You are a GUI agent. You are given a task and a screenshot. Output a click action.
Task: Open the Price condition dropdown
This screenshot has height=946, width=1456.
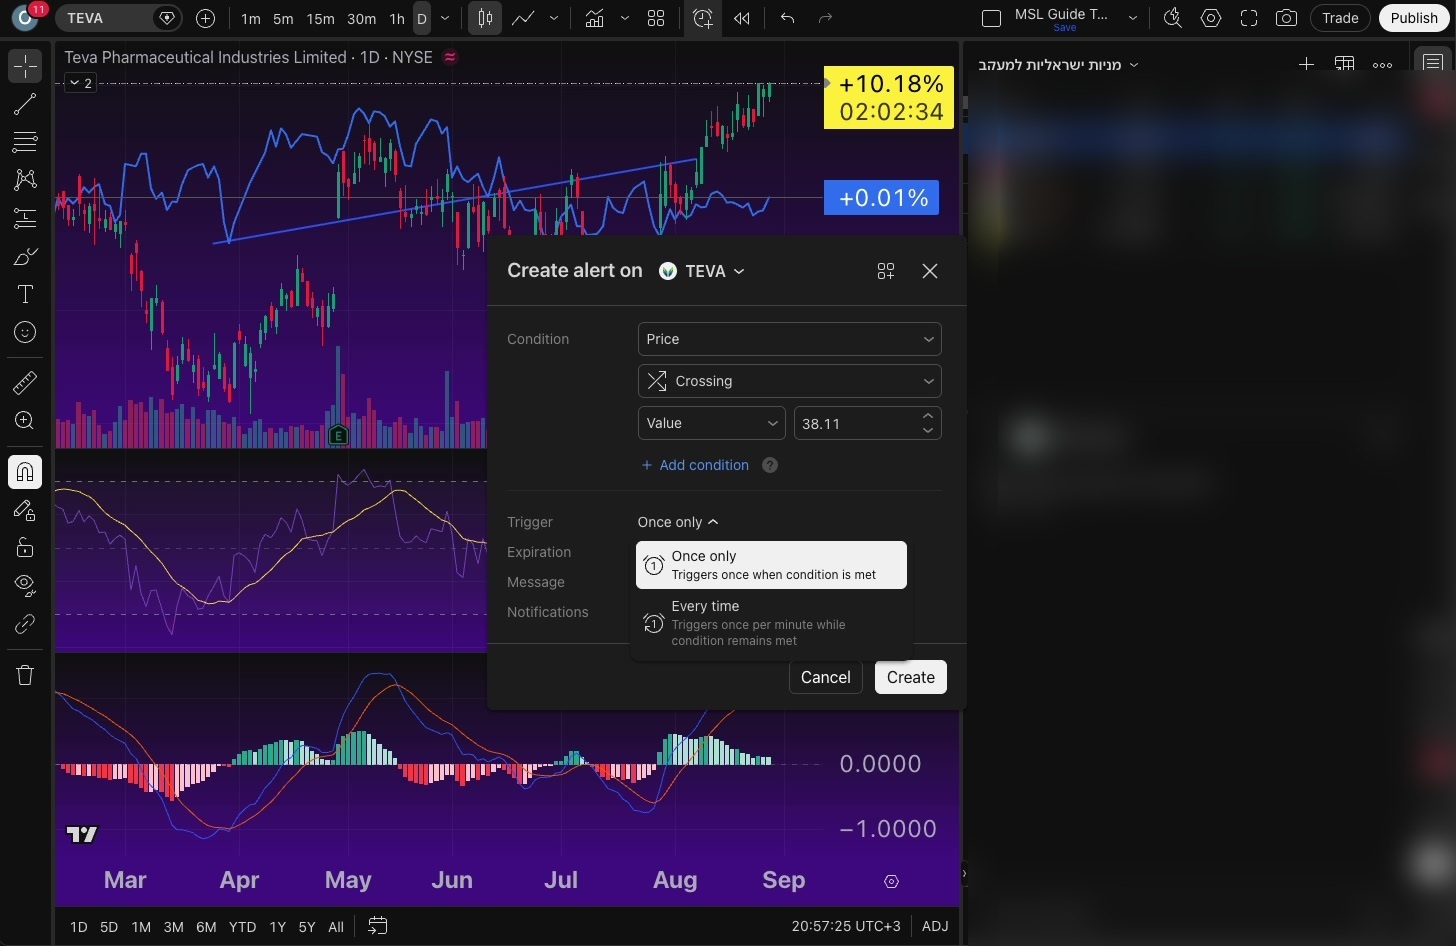[x=789, y=339]
